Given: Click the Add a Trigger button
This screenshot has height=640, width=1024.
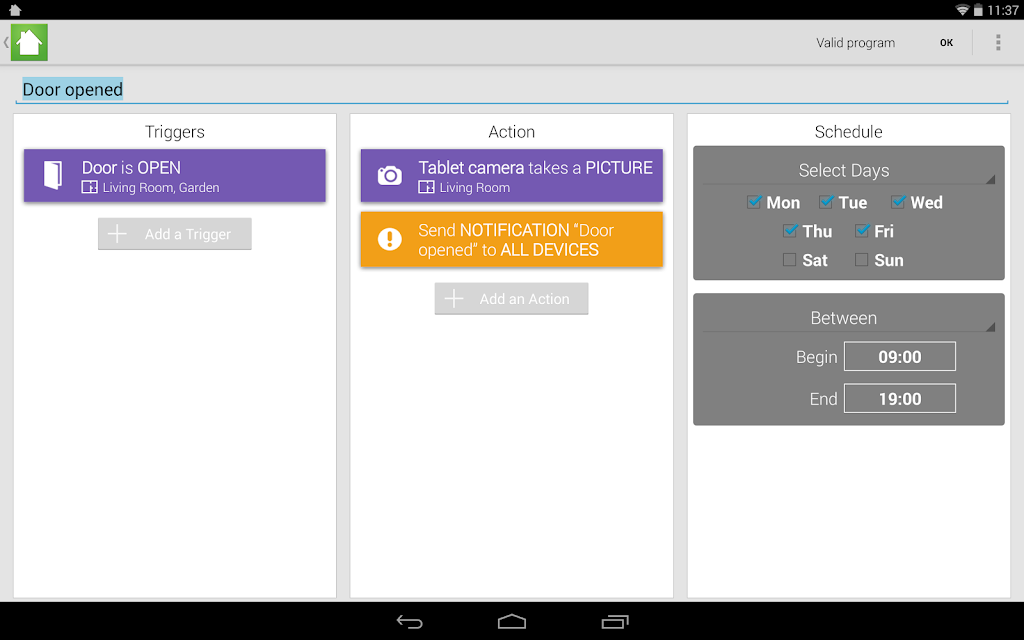Looking at the screenshot, I should pos(174,234).
